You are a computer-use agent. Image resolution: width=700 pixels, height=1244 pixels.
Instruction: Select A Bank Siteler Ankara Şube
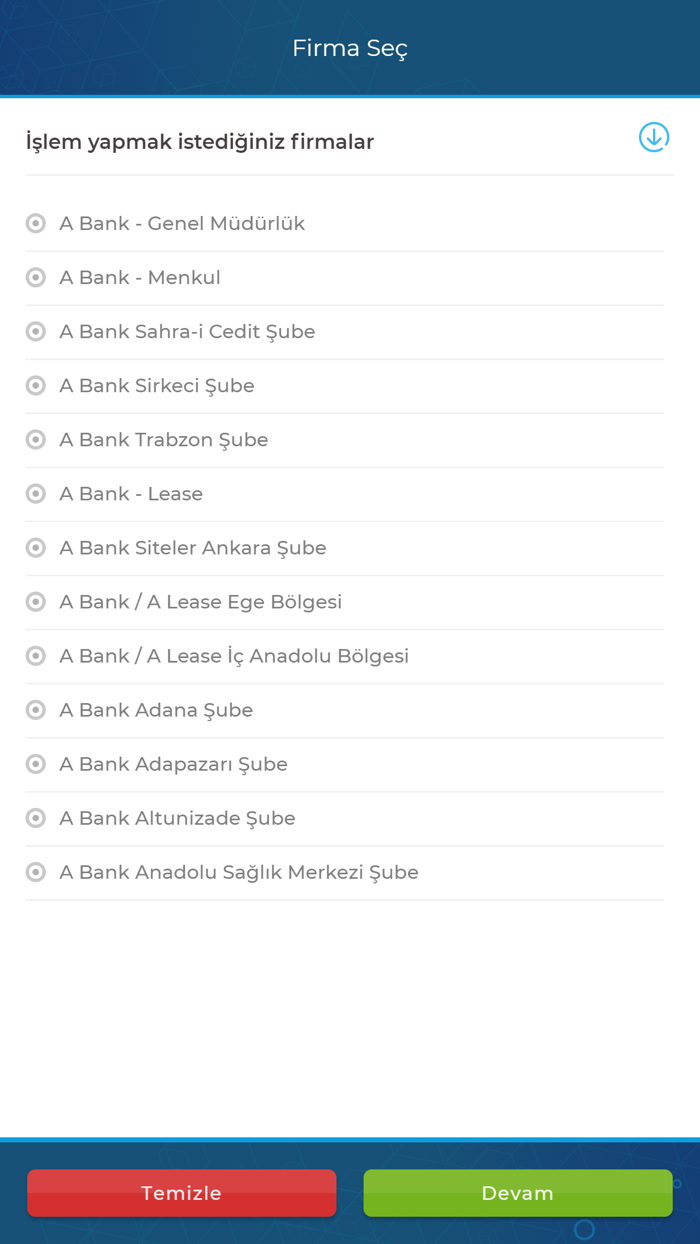tap(35, 547)
